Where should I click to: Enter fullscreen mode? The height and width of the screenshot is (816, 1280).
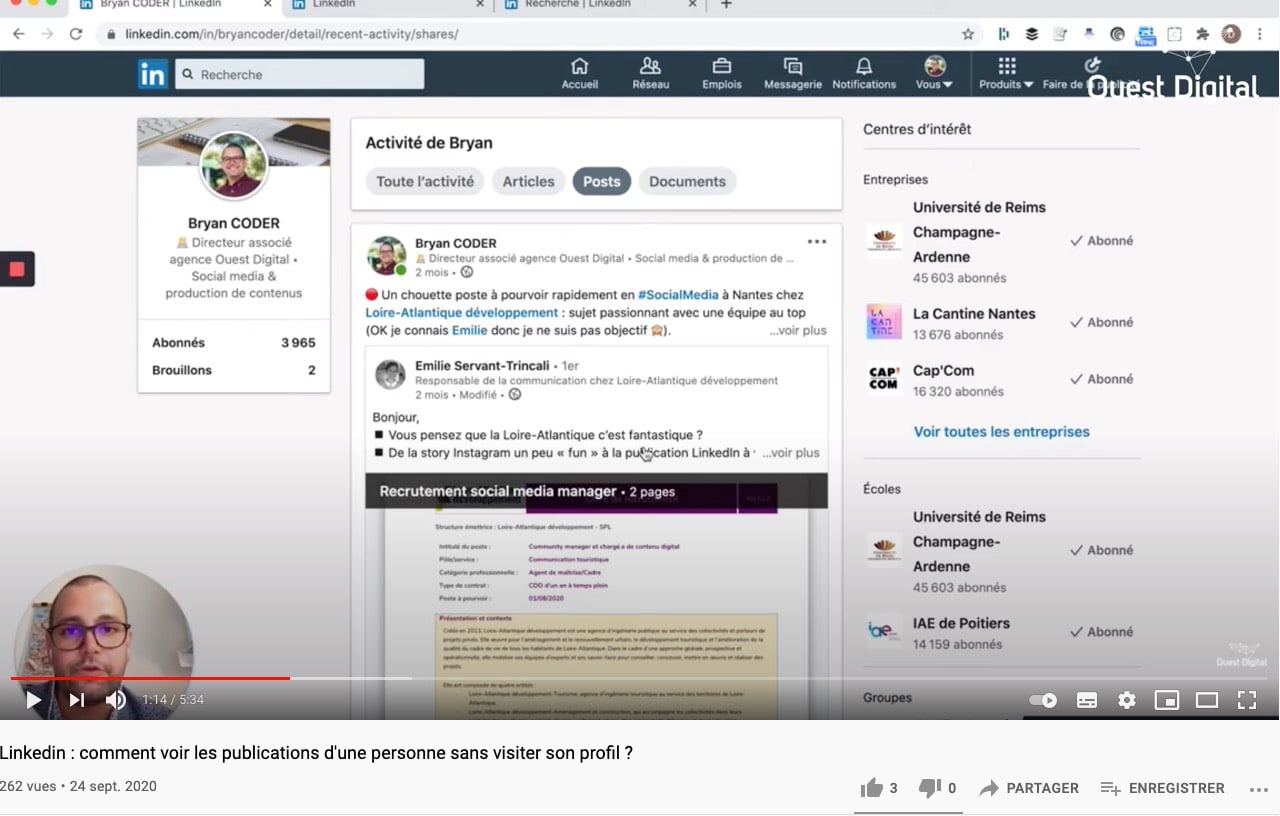click(1247, 700)
